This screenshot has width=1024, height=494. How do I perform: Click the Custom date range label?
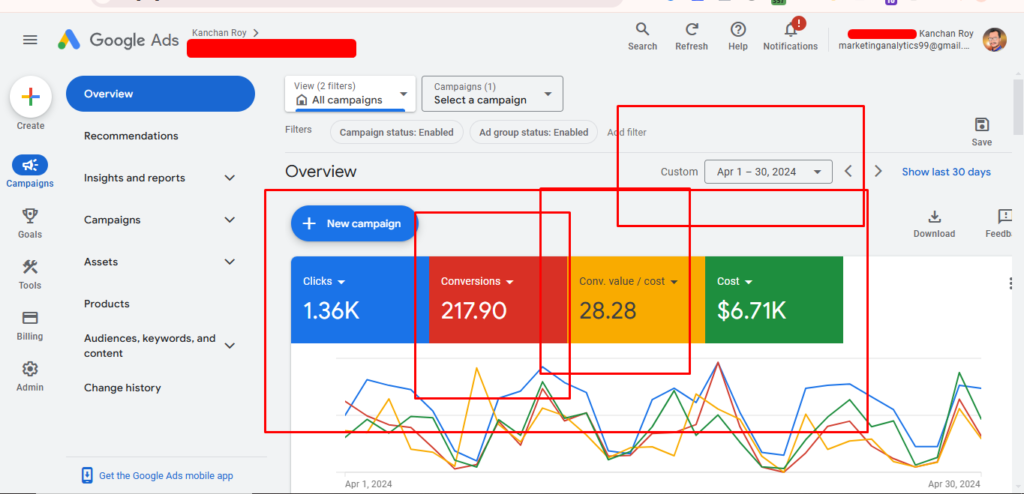click(x=679, y=172)
